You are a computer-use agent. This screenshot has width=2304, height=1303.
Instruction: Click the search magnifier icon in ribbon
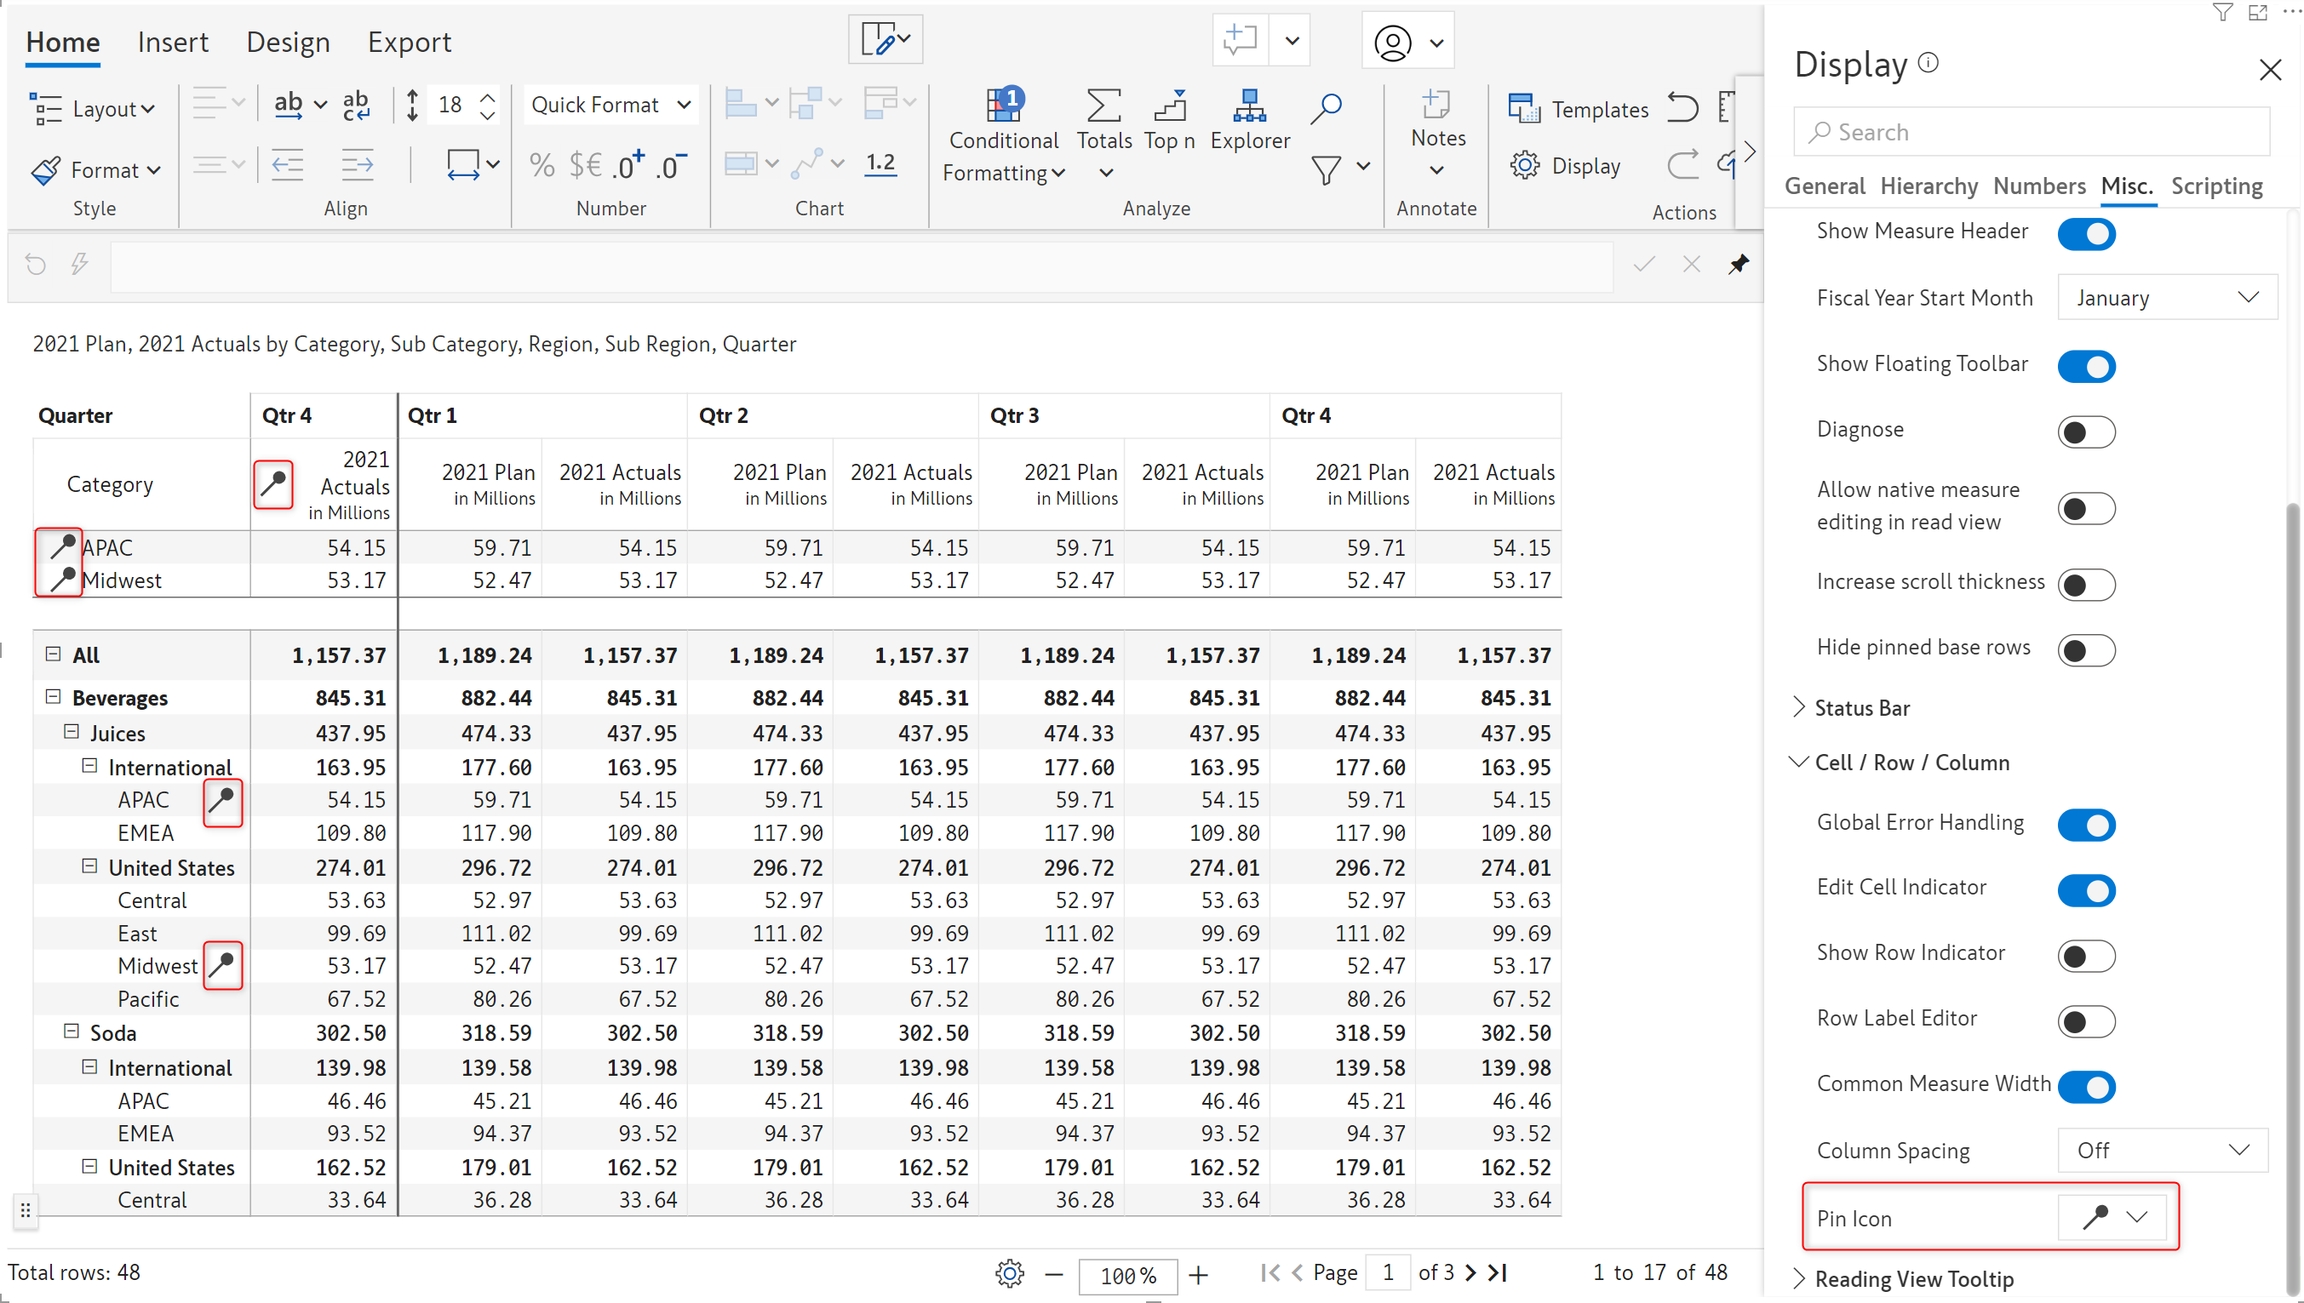pos(1326,108)
